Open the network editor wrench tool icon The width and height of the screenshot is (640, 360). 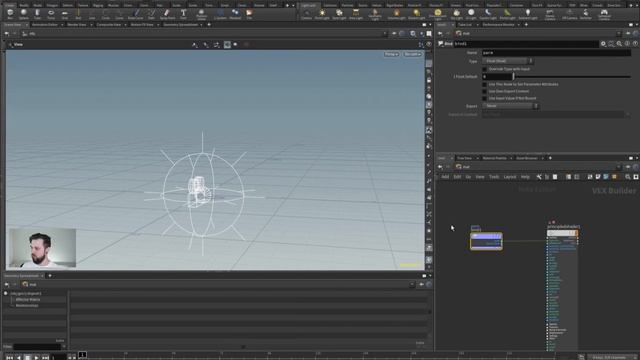point(539,177)
